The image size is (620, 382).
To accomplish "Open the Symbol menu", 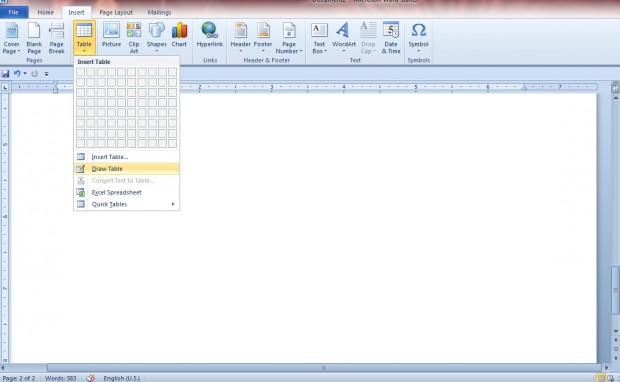I will click(418, 38).
